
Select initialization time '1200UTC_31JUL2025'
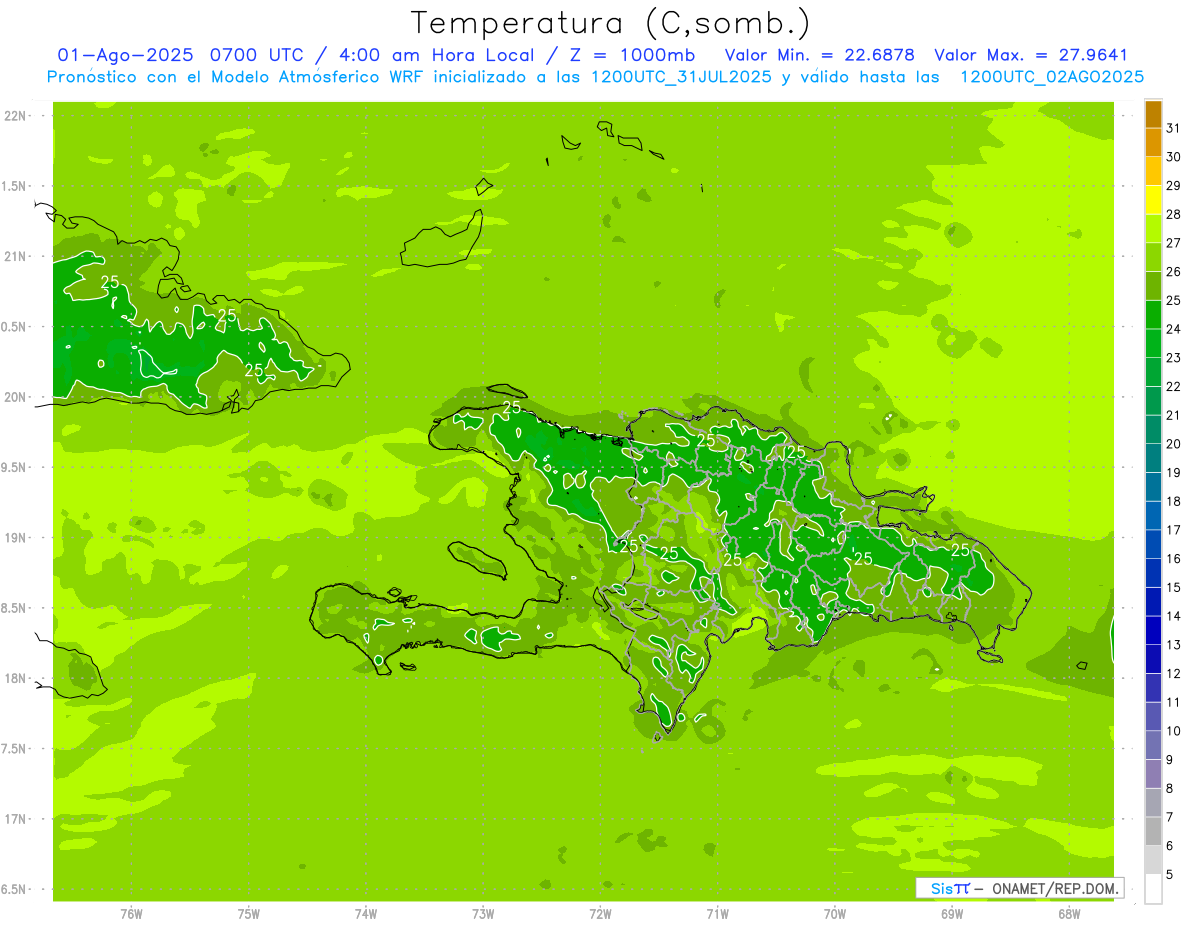tap(682, 77)
